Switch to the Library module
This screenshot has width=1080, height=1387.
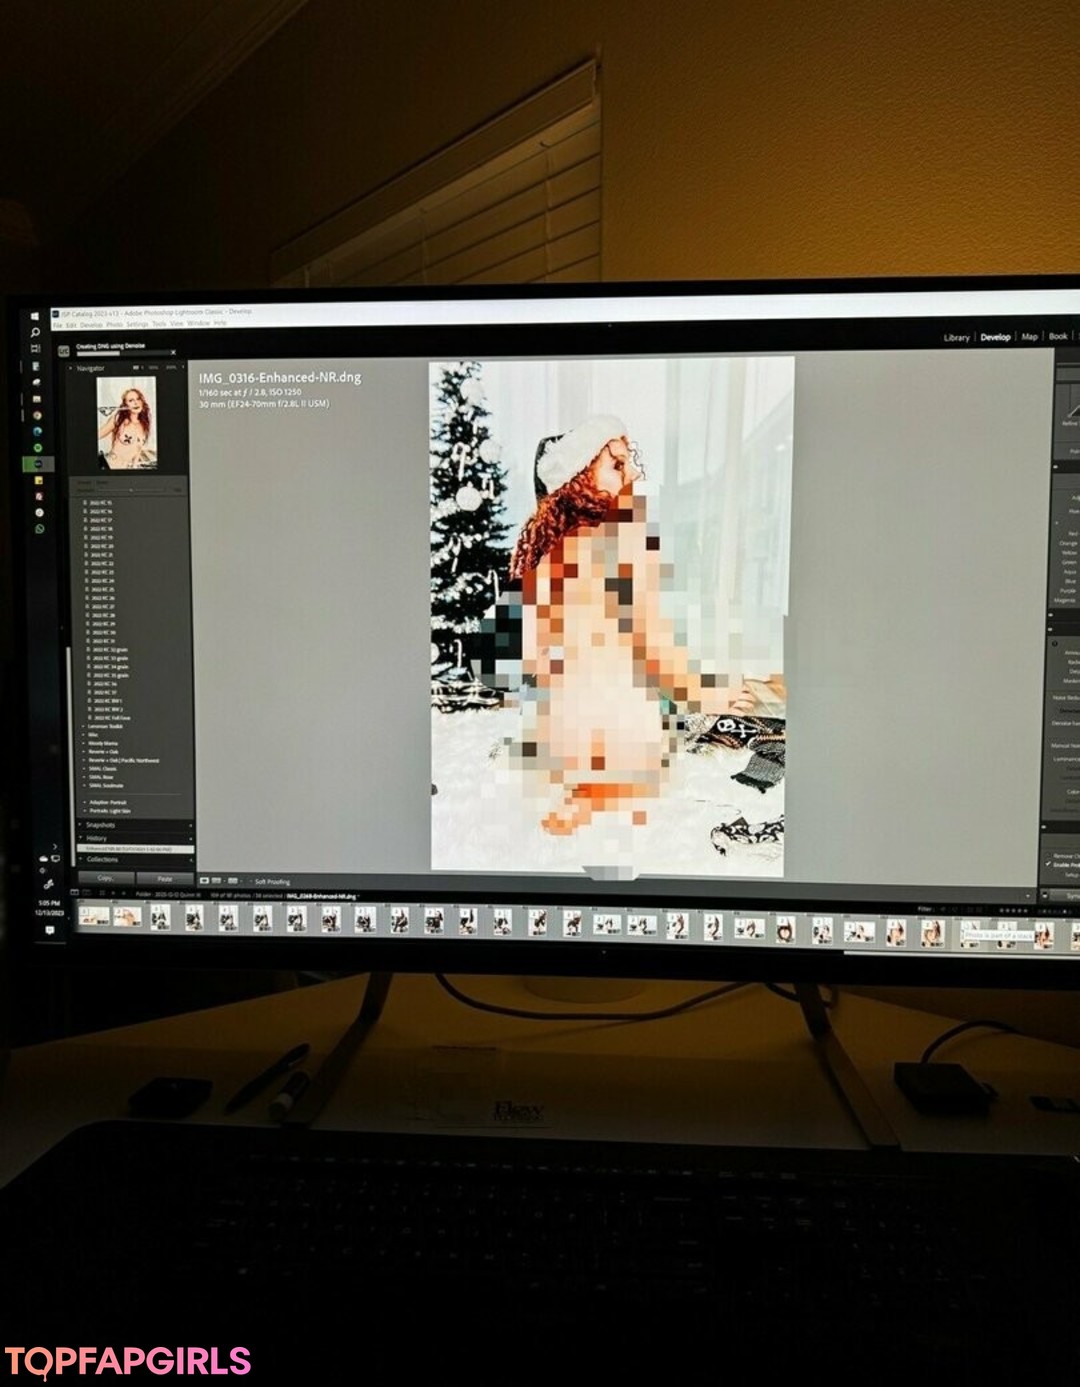[956, 337]
